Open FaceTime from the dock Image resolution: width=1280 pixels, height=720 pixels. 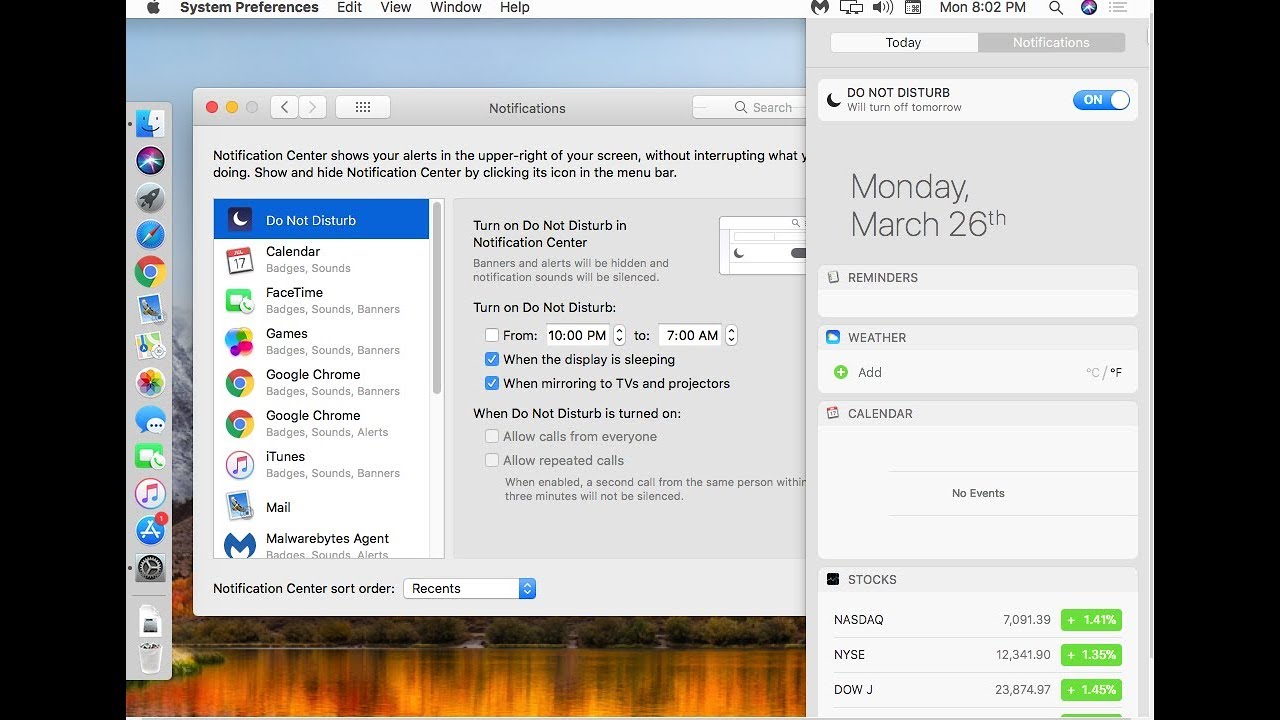pos(150,457)
